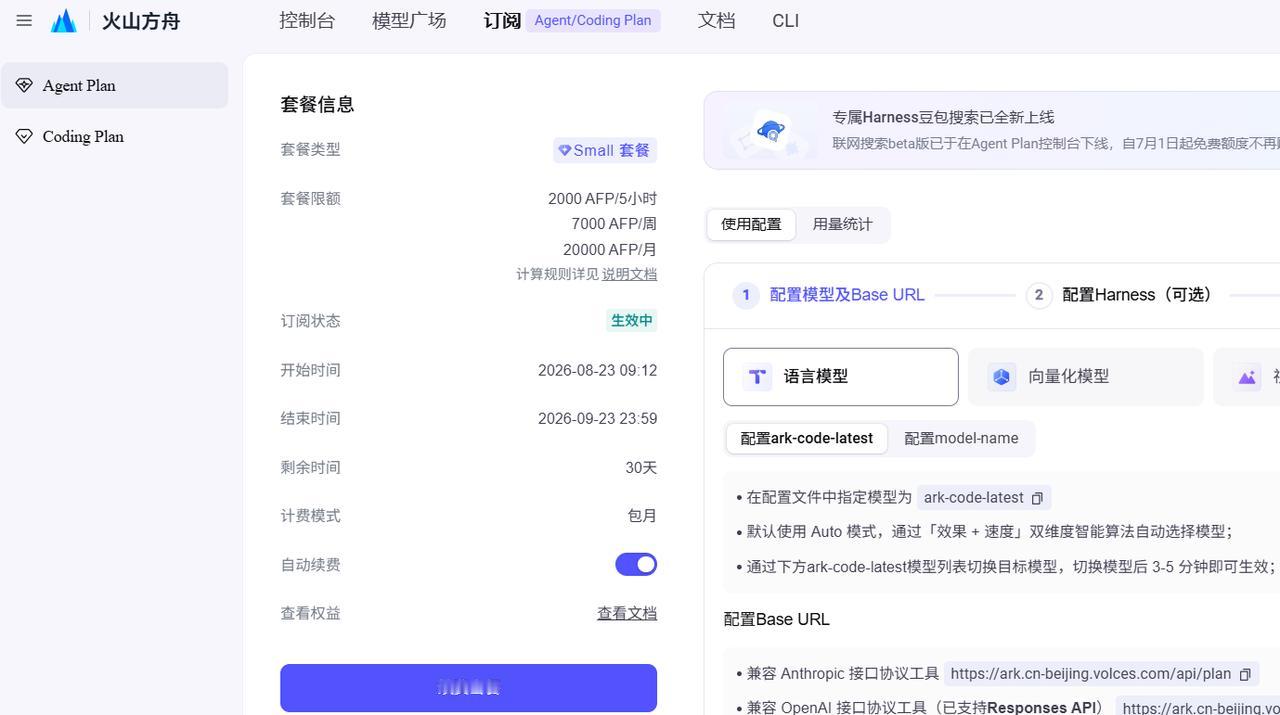The width and height of the screenshot is (1280, 715).
Task: Select the 配置ark-code-latest tab
Action: point(806,438)
